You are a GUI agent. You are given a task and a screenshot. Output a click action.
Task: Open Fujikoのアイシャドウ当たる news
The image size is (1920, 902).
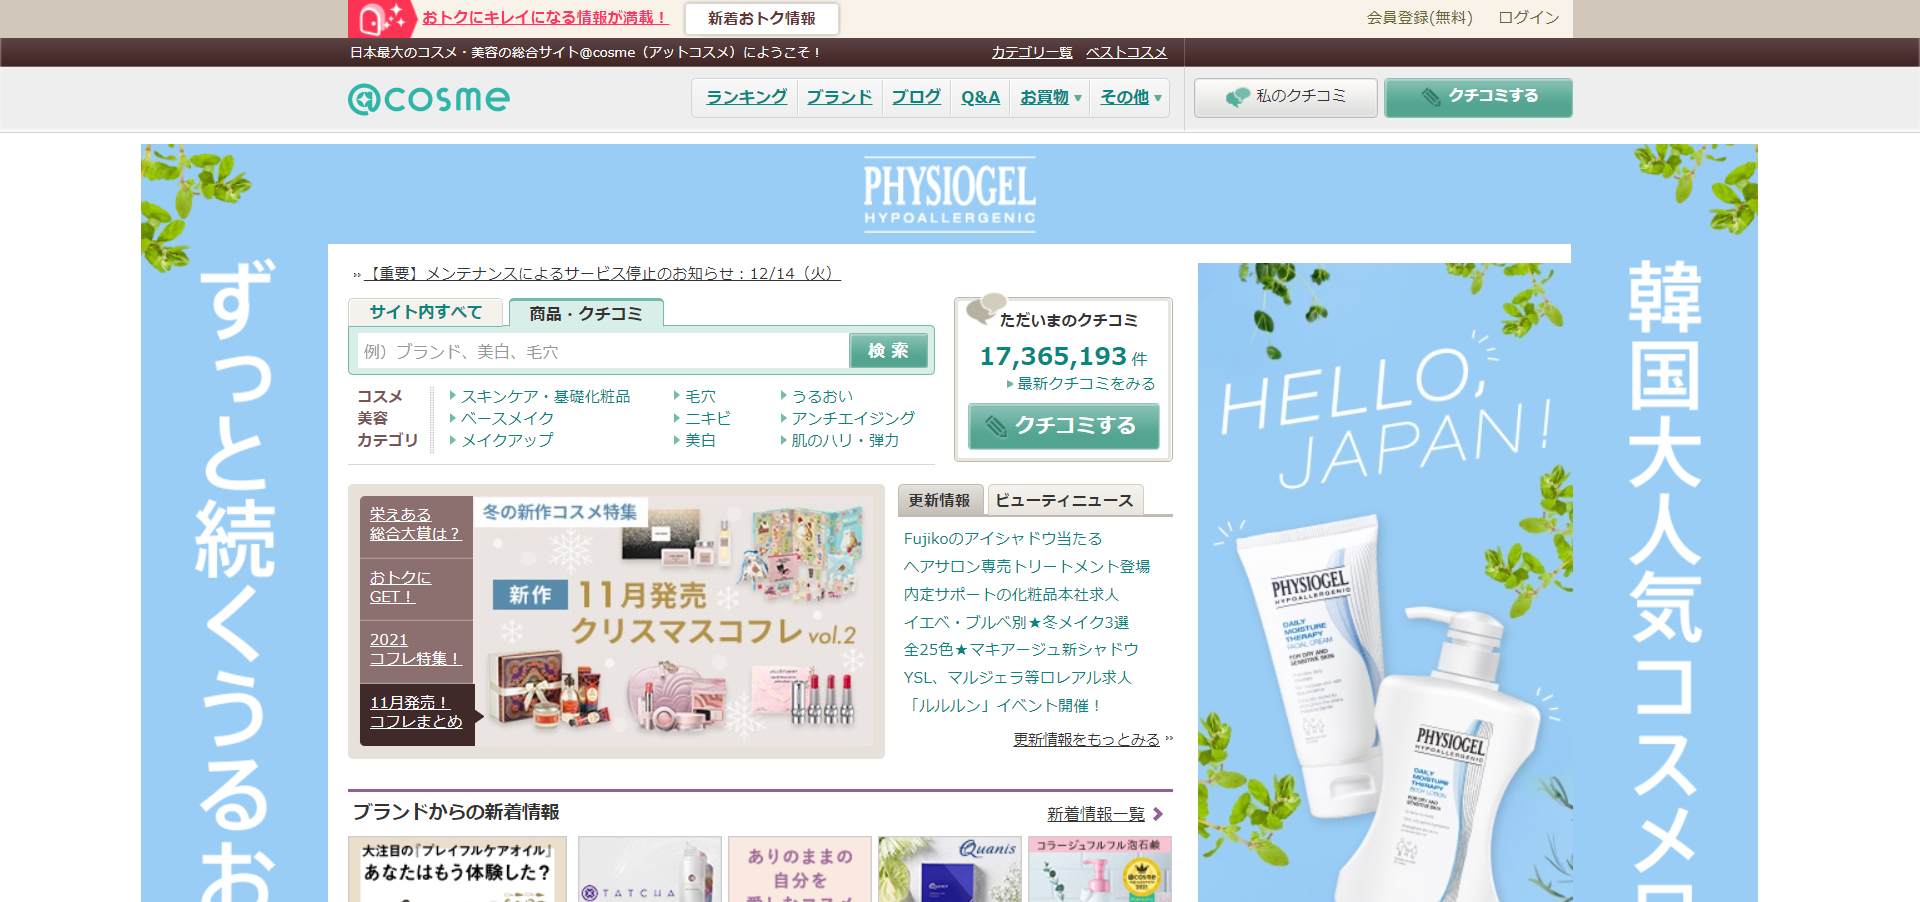coord(1003,538)
